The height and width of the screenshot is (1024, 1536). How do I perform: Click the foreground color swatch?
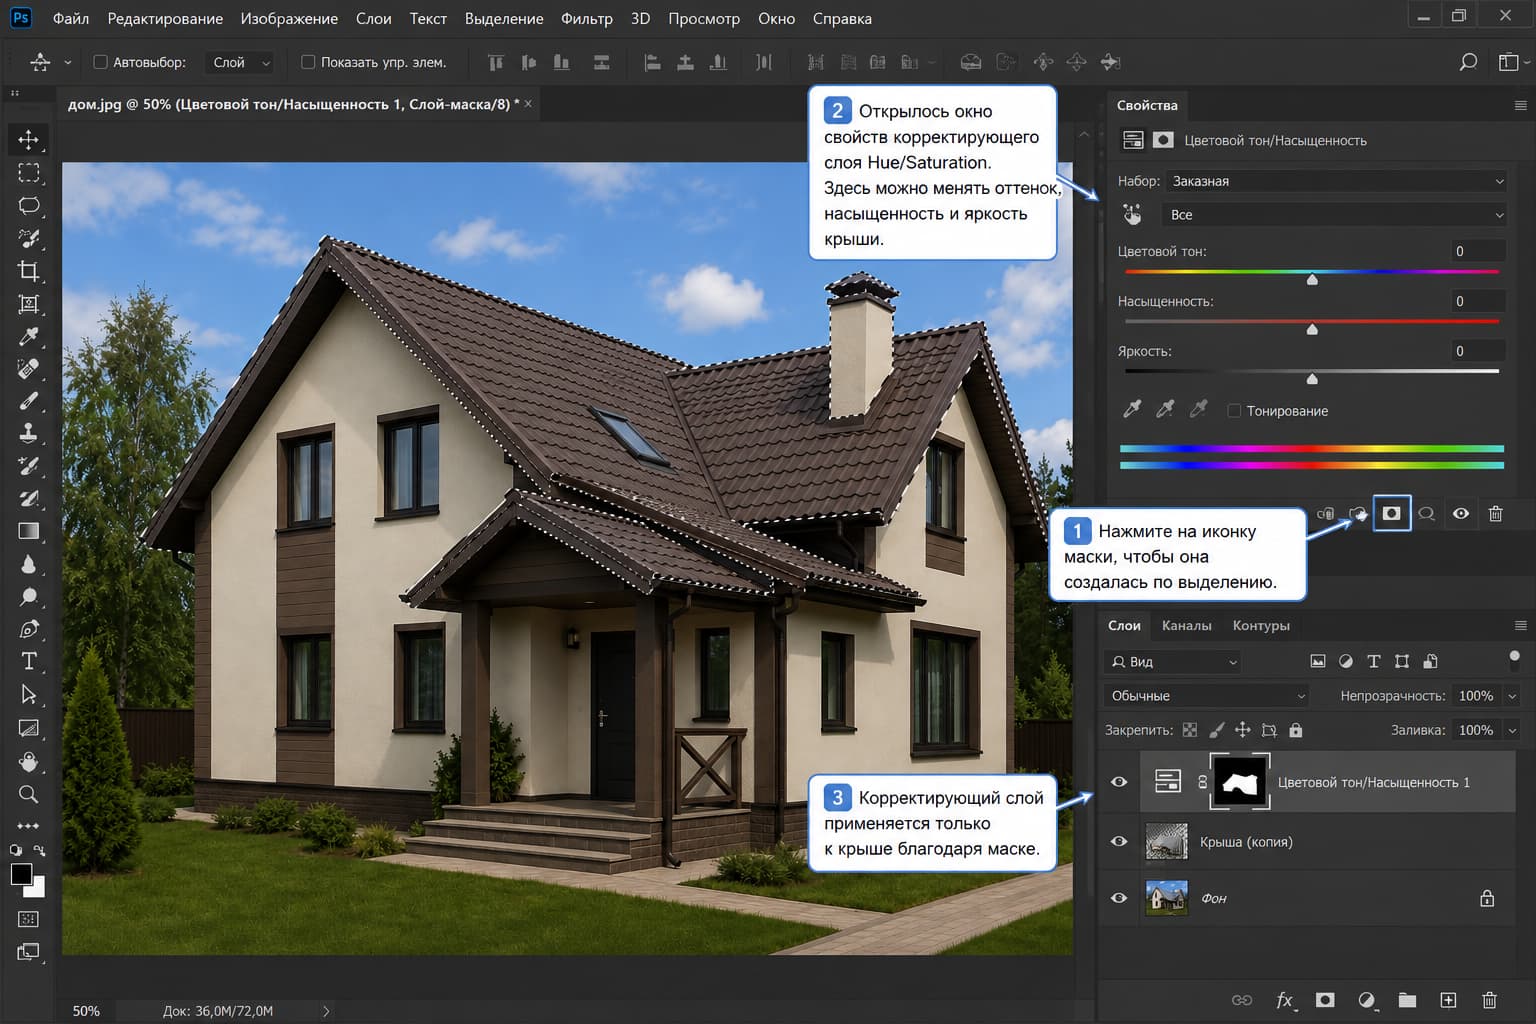tap(21, 874)
